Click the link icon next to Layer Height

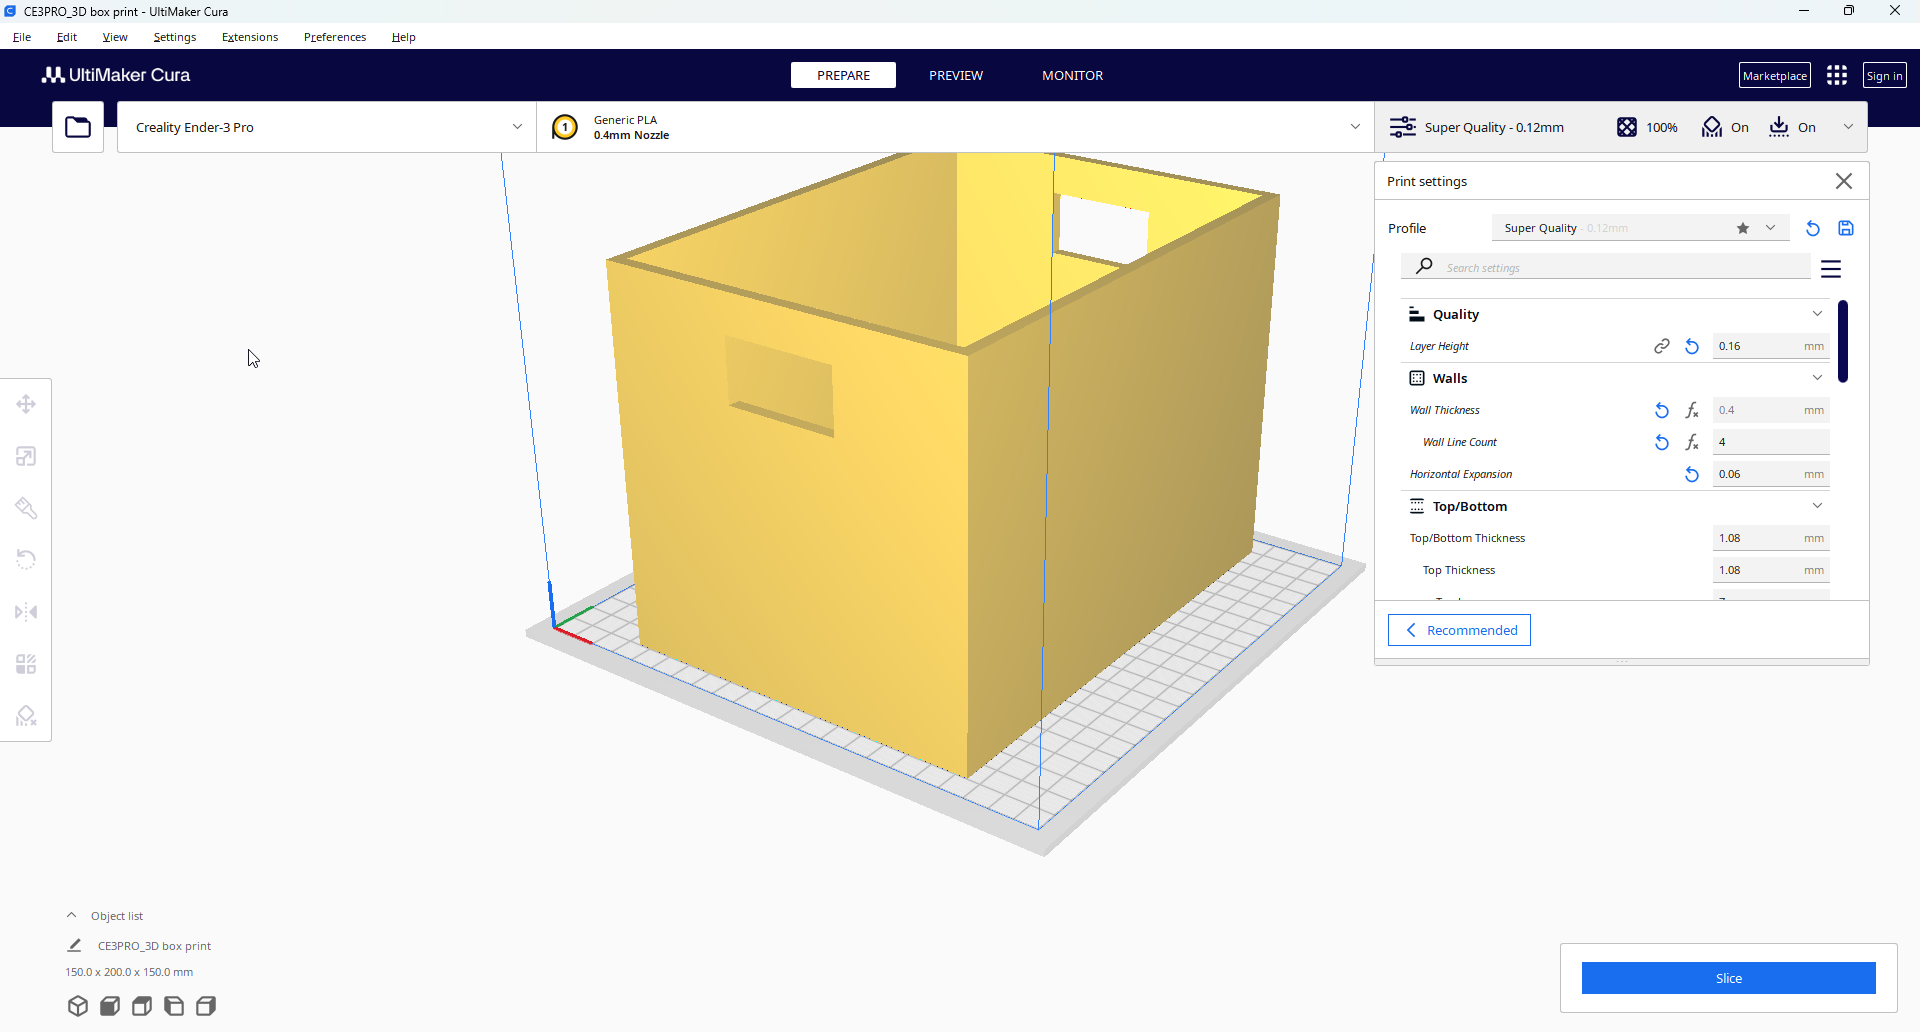pyautogui.click(x=1662, y=346)
